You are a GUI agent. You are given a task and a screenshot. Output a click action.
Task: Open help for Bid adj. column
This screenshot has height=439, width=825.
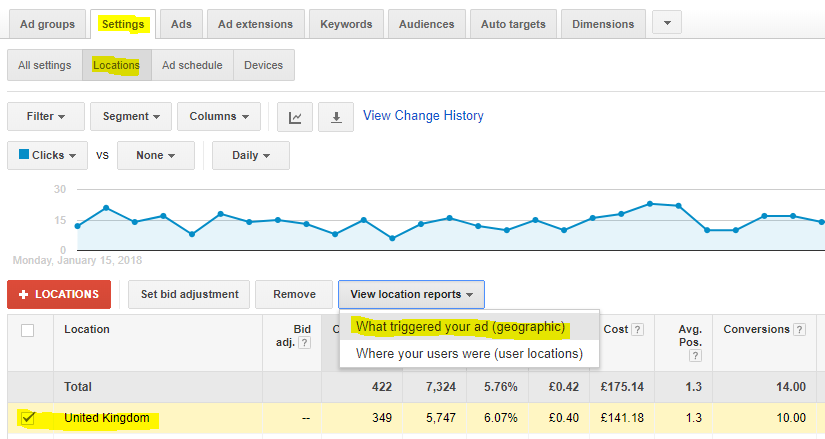click(304, 343)
